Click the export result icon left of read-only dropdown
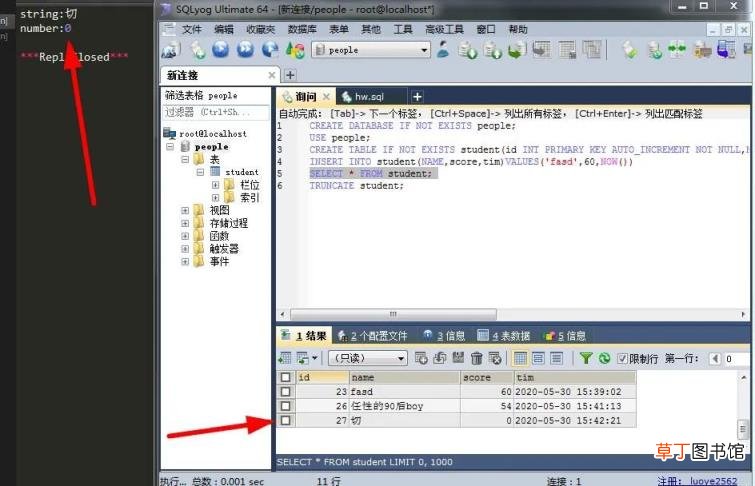 tap(285, 358)
